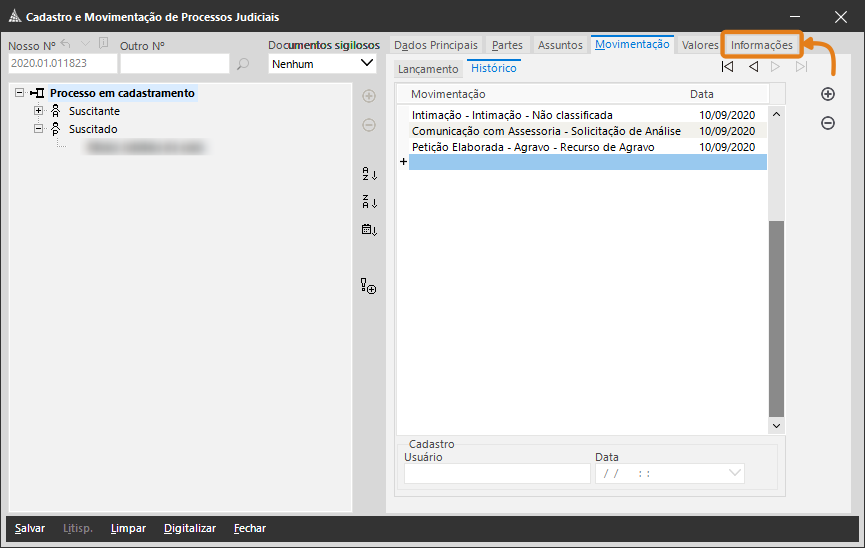Collapse the Processo em cadastramento root node
The height and width of the screenshot is (548, 865).
click(20, 93)
